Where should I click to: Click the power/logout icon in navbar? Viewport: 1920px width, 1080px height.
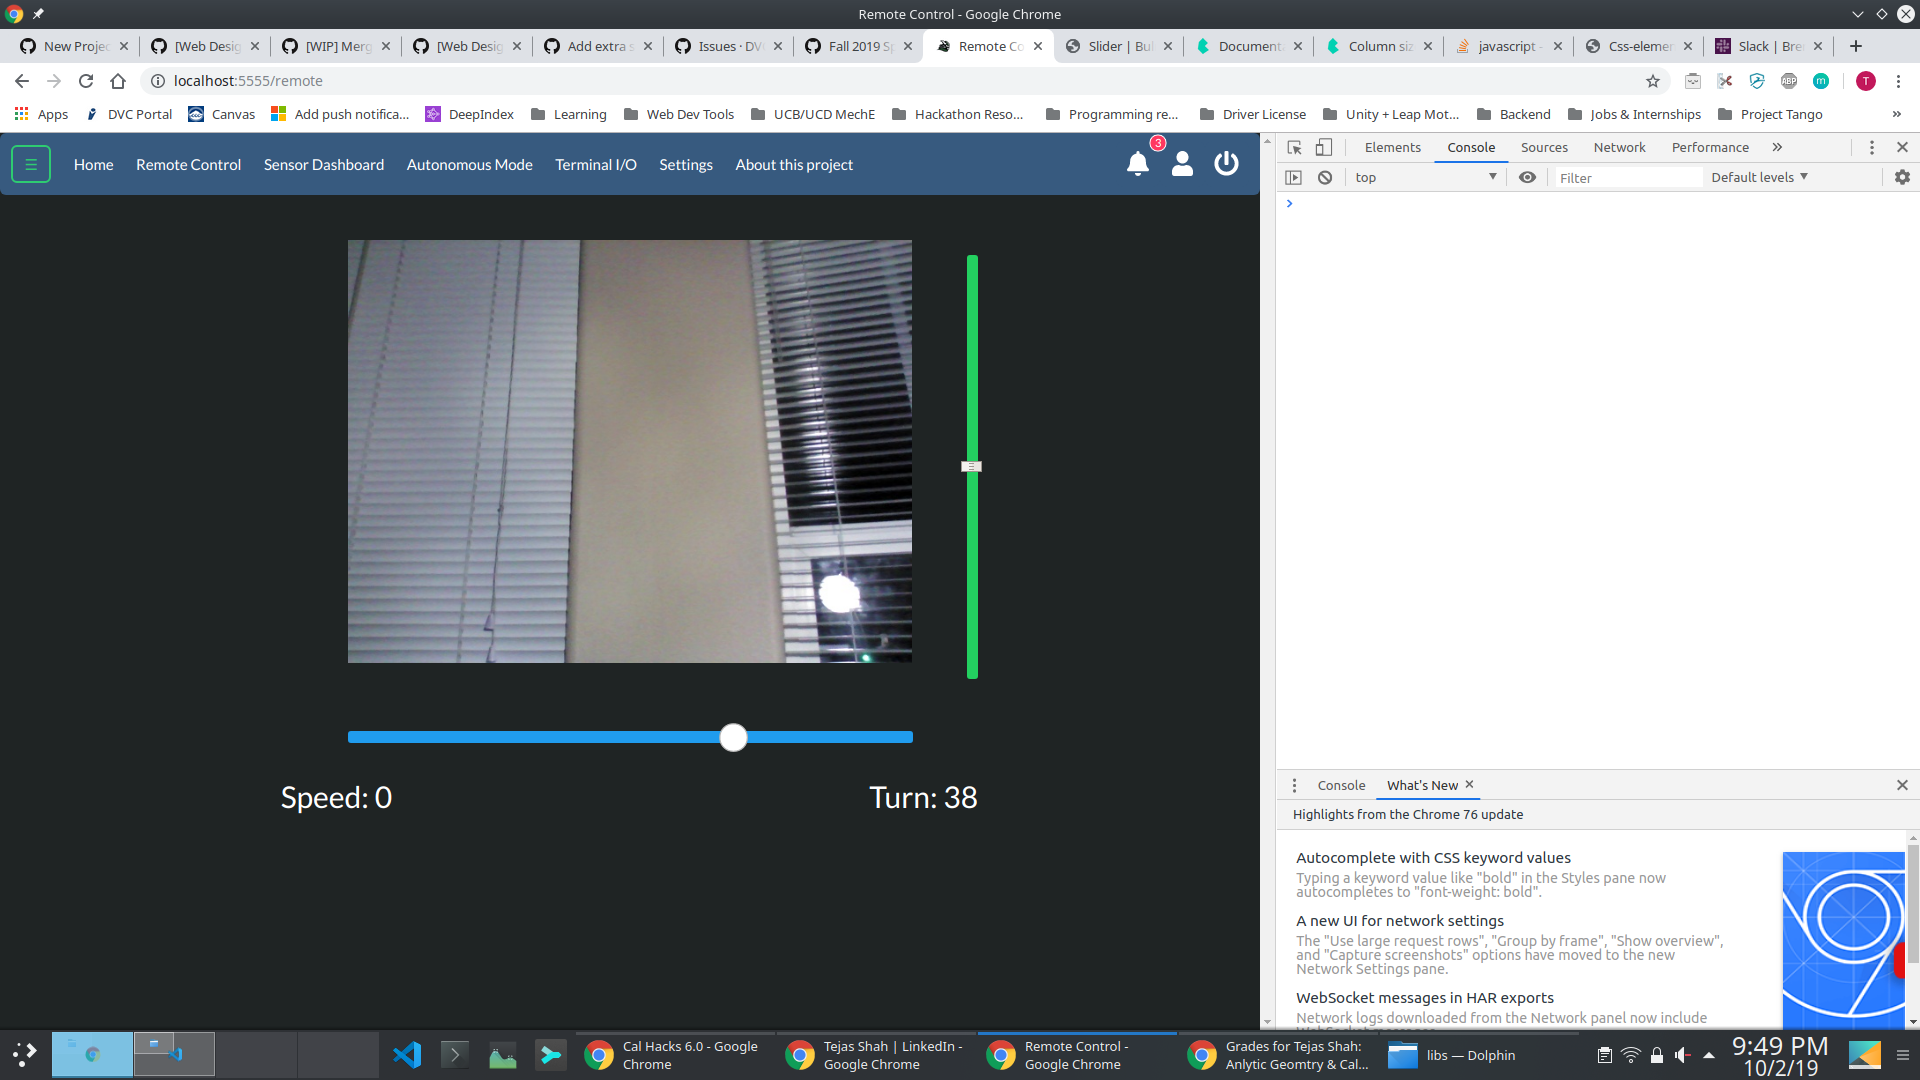click(1226, 164)
